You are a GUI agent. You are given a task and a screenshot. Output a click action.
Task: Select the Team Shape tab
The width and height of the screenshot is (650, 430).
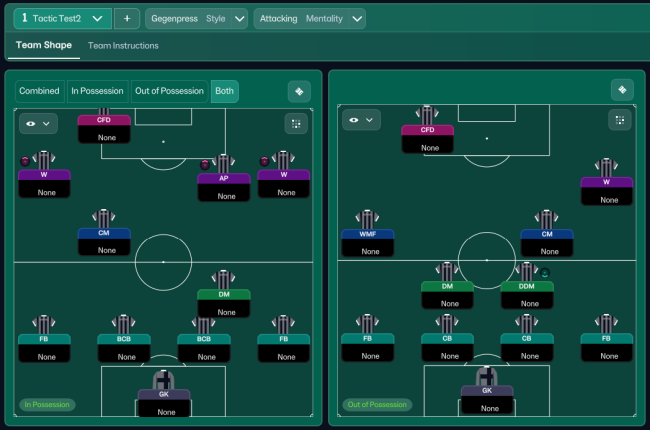[x=41, y=45]
